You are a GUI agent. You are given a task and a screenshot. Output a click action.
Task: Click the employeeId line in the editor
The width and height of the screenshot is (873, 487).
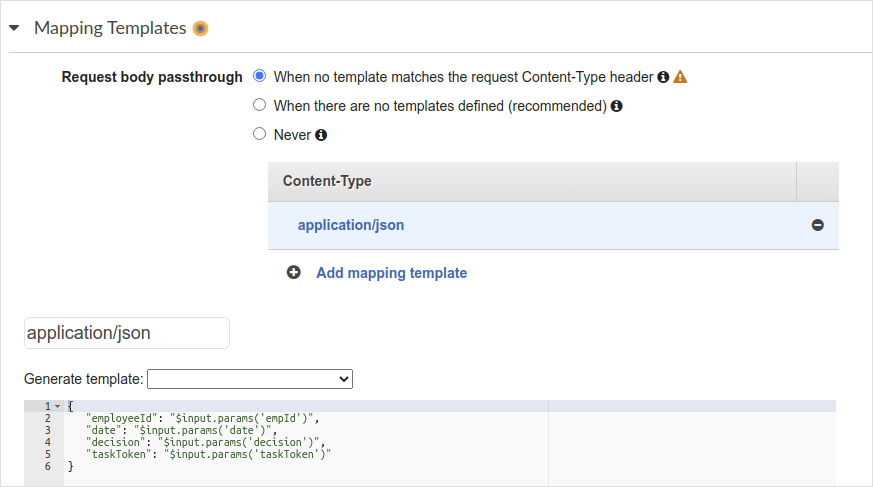[x=203, y=418]
